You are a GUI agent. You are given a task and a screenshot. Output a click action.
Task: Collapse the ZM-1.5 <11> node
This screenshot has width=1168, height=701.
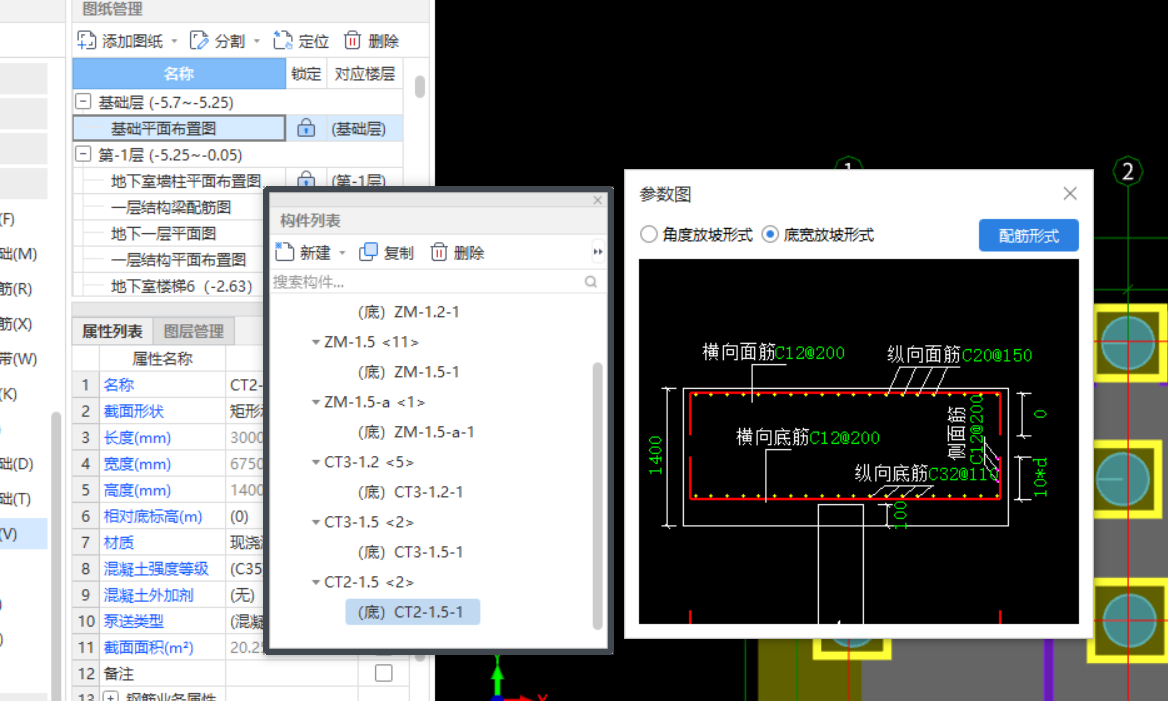[316, 342]
